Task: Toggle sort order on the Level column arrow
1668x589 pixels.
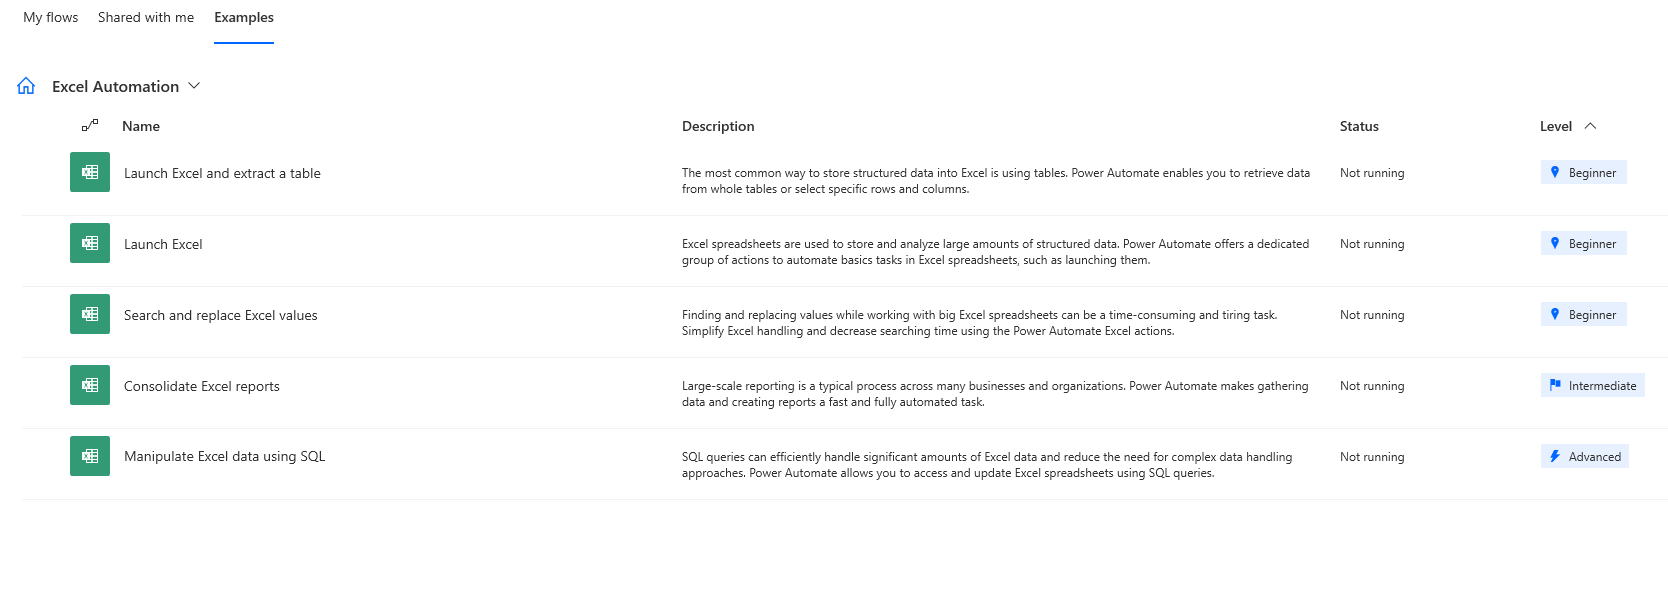Action: (1590, 126)
